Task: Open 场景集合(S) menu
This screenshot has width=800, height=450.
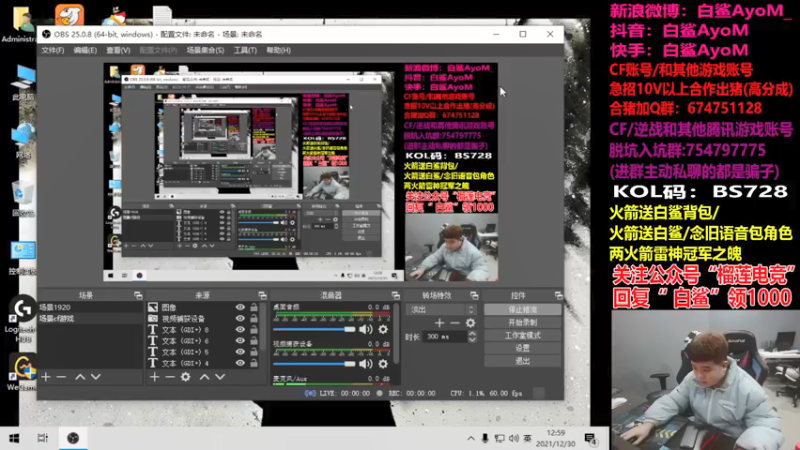Action: (205, 50)
